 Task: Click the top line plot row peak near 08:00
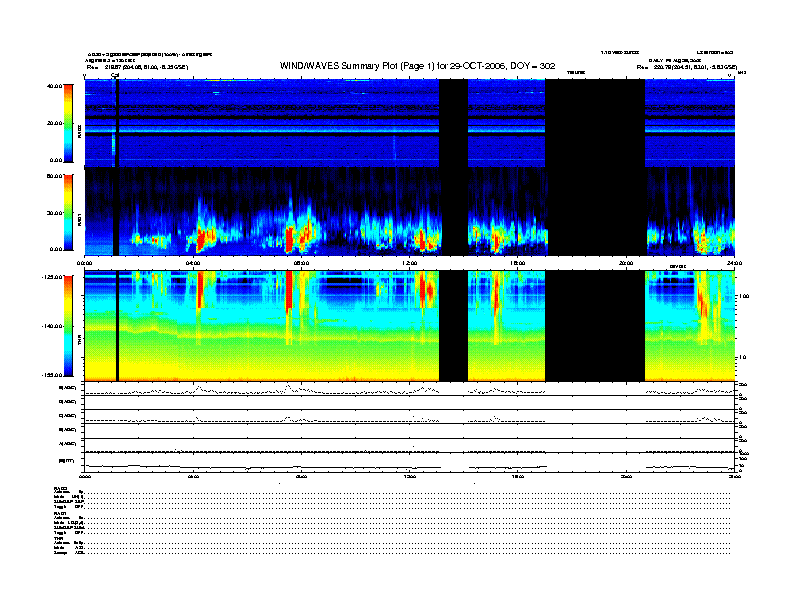tap(288, 387)
